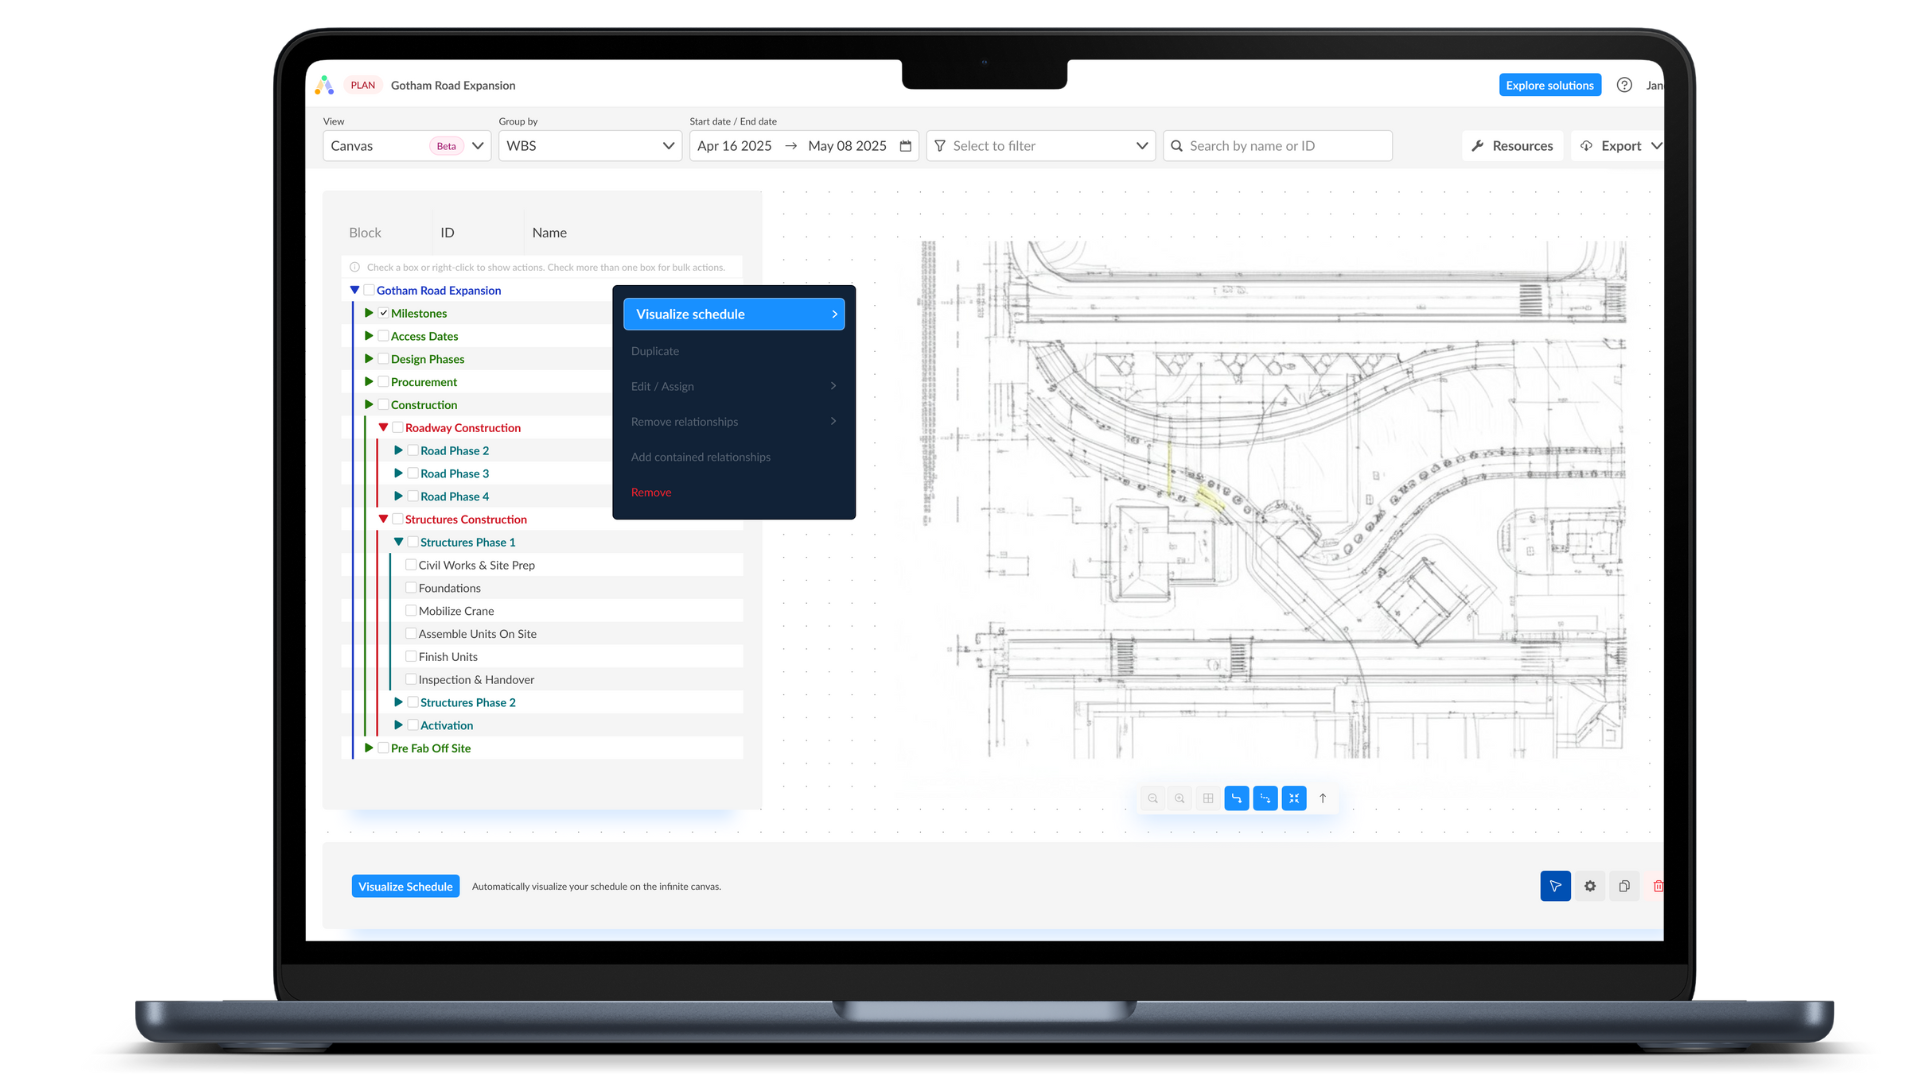Click the solid relationship connector icon
This screenshot has width=1920, height=1080.
pyautogui.click(x=1237, y=798)
